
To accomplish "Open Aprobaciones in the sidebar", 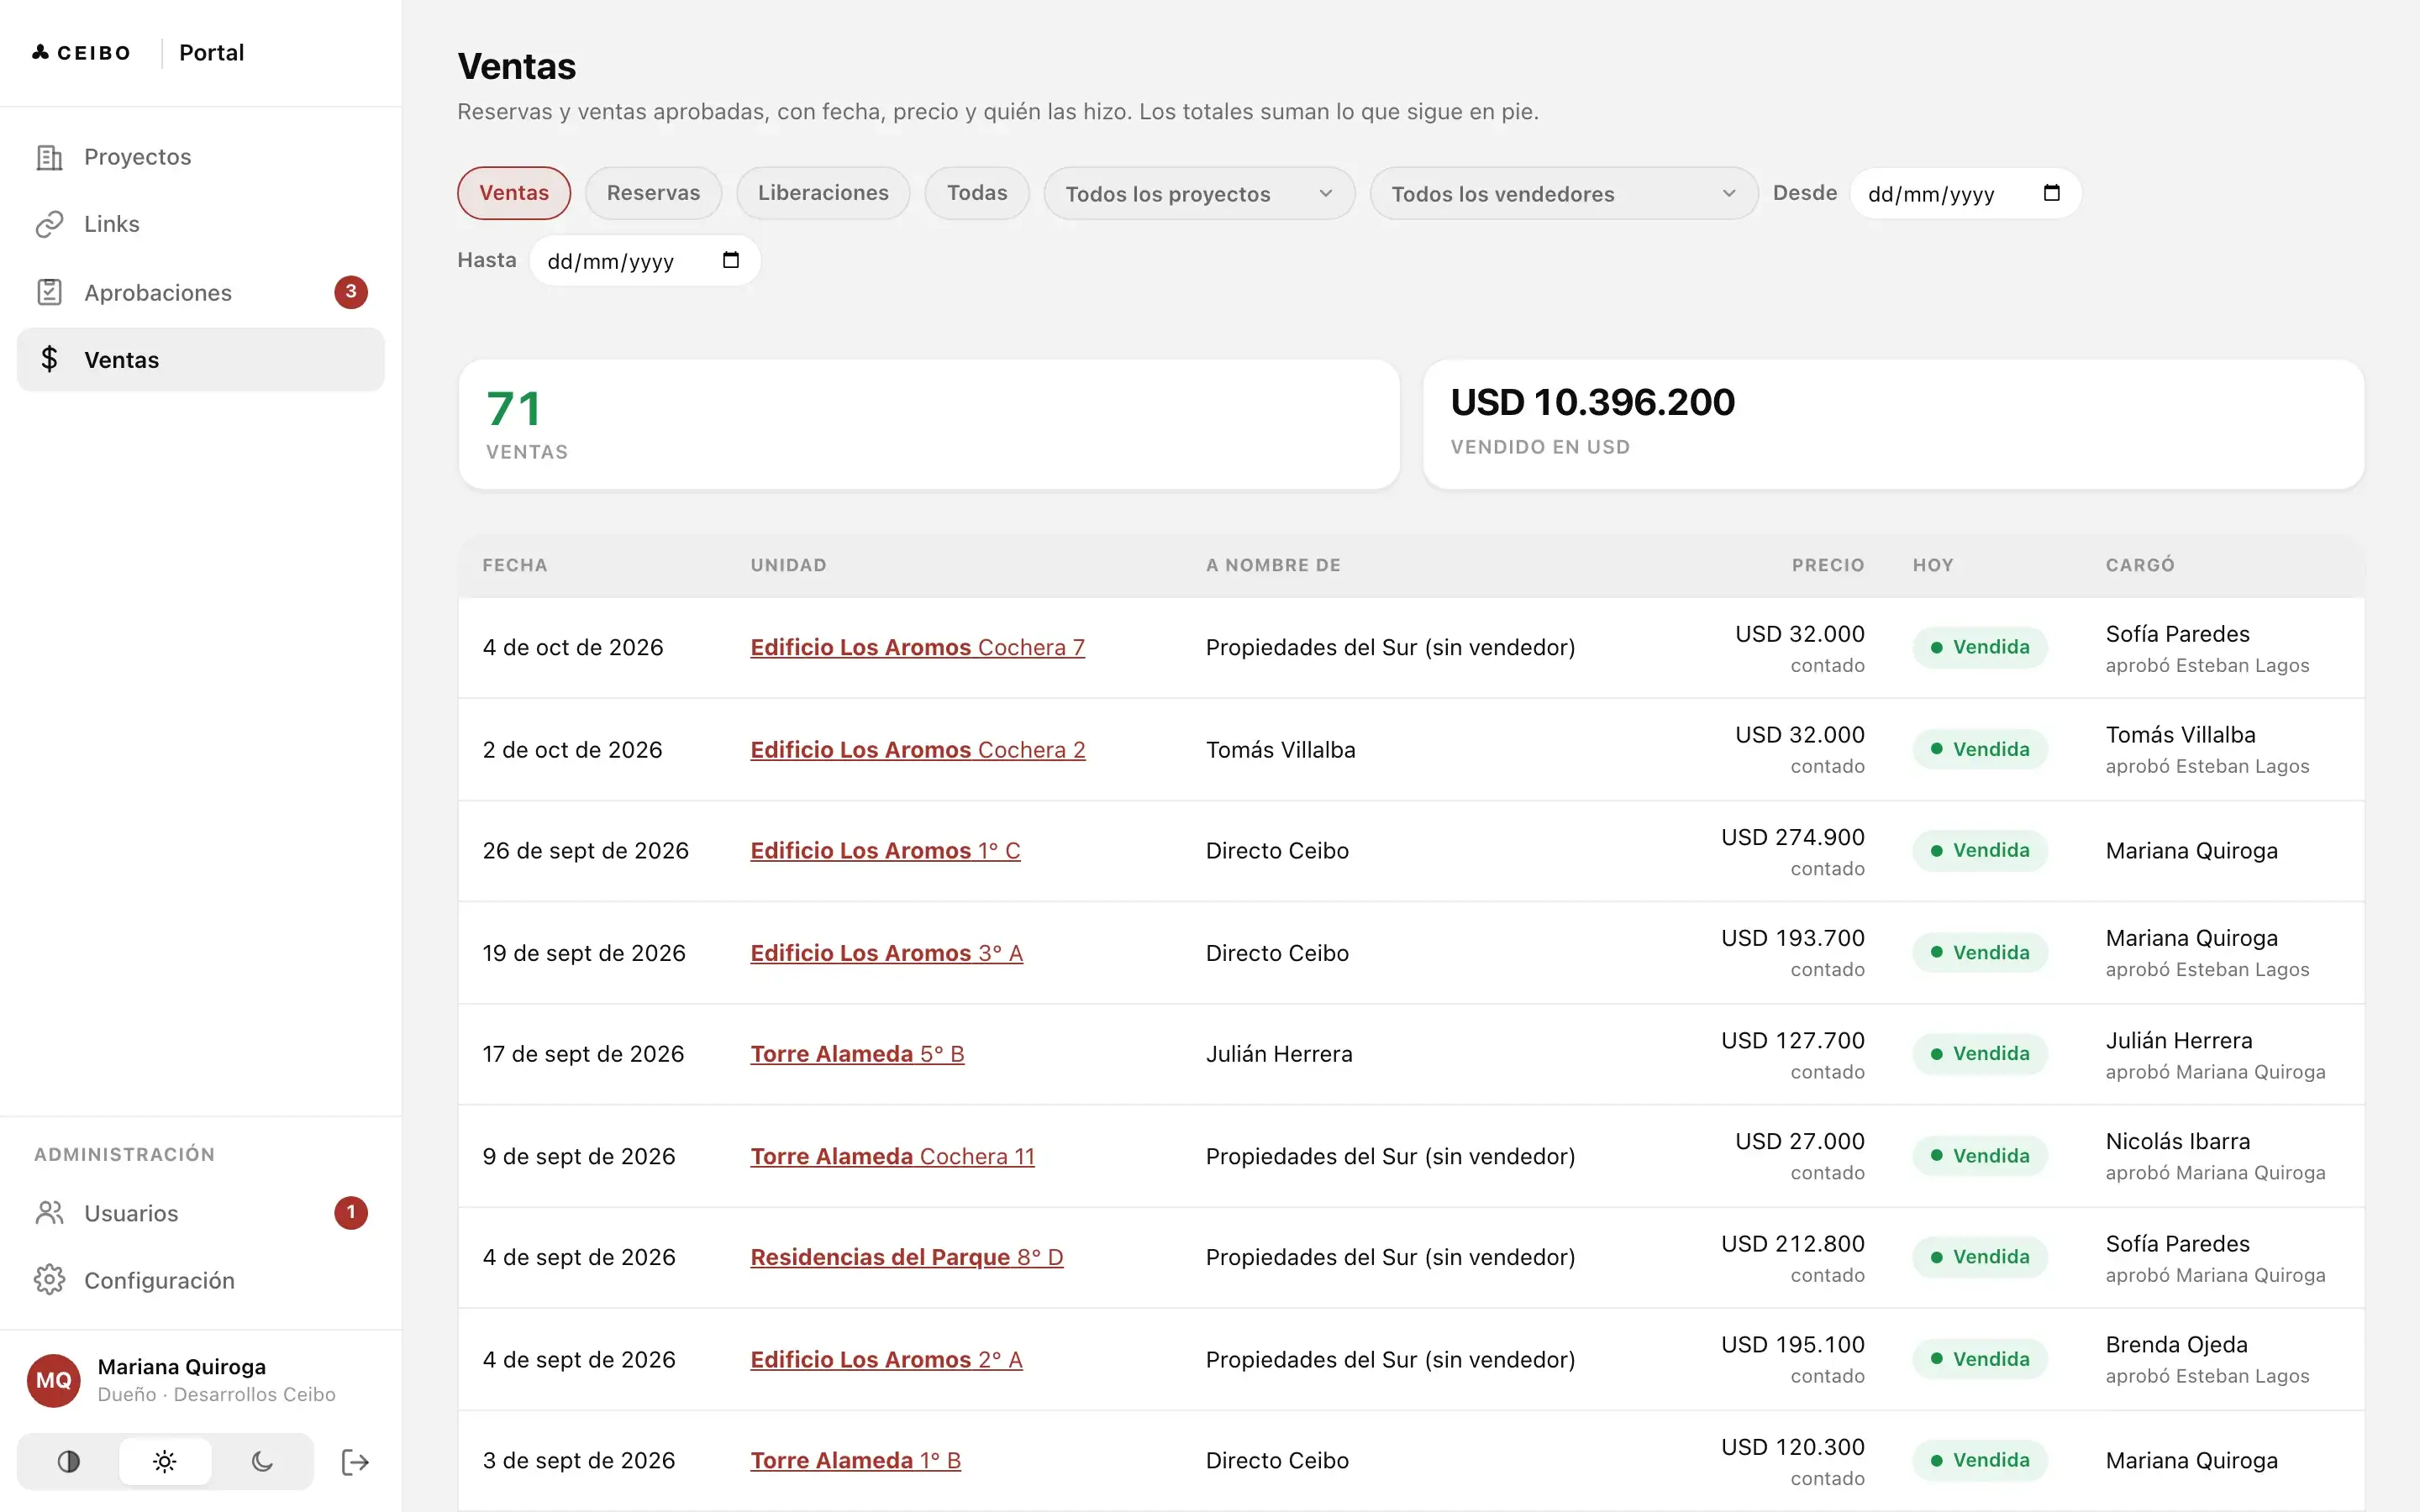I will tap(201, 292).
